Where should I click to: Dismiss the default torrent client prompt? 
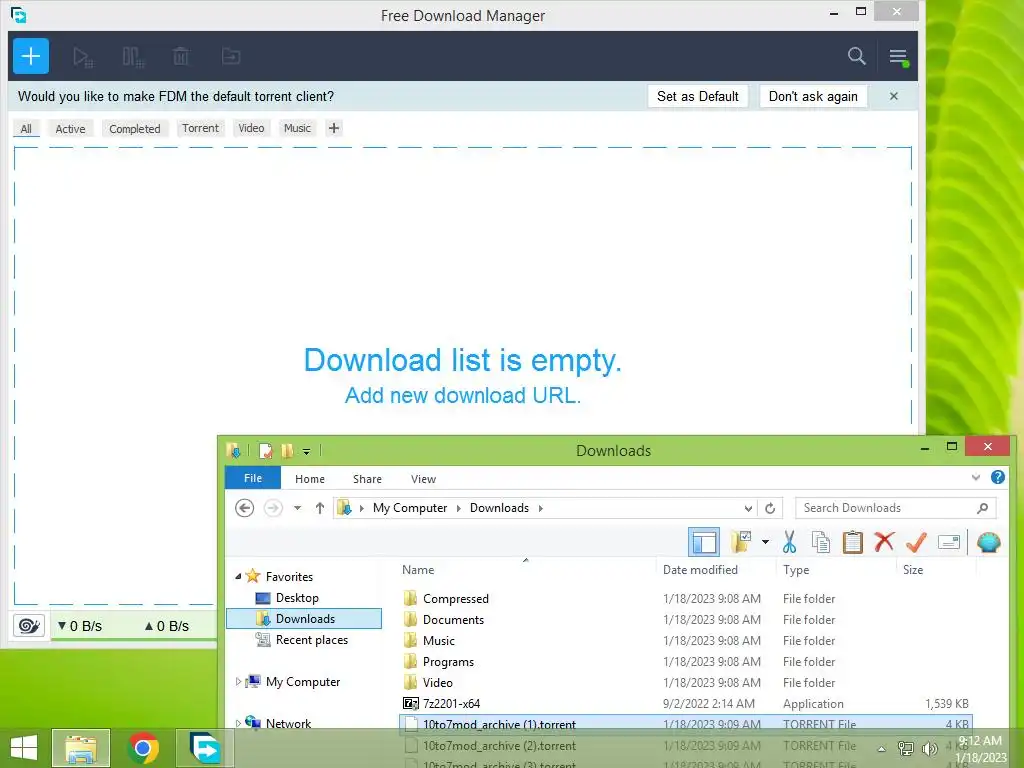pyautogui.click(x=893, y=96)
